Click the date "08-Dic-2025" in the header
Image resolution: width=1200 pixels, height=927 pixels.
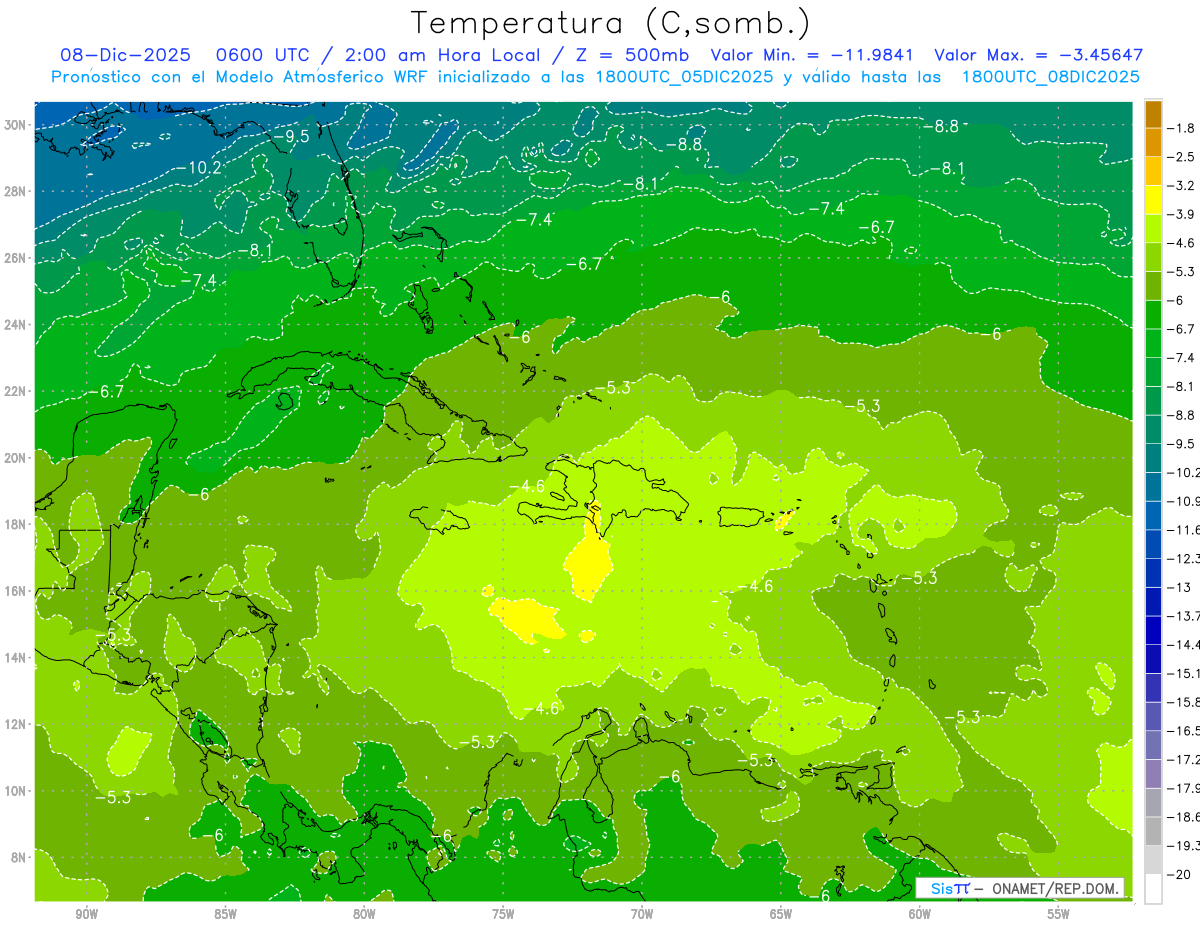click(123, 55)
